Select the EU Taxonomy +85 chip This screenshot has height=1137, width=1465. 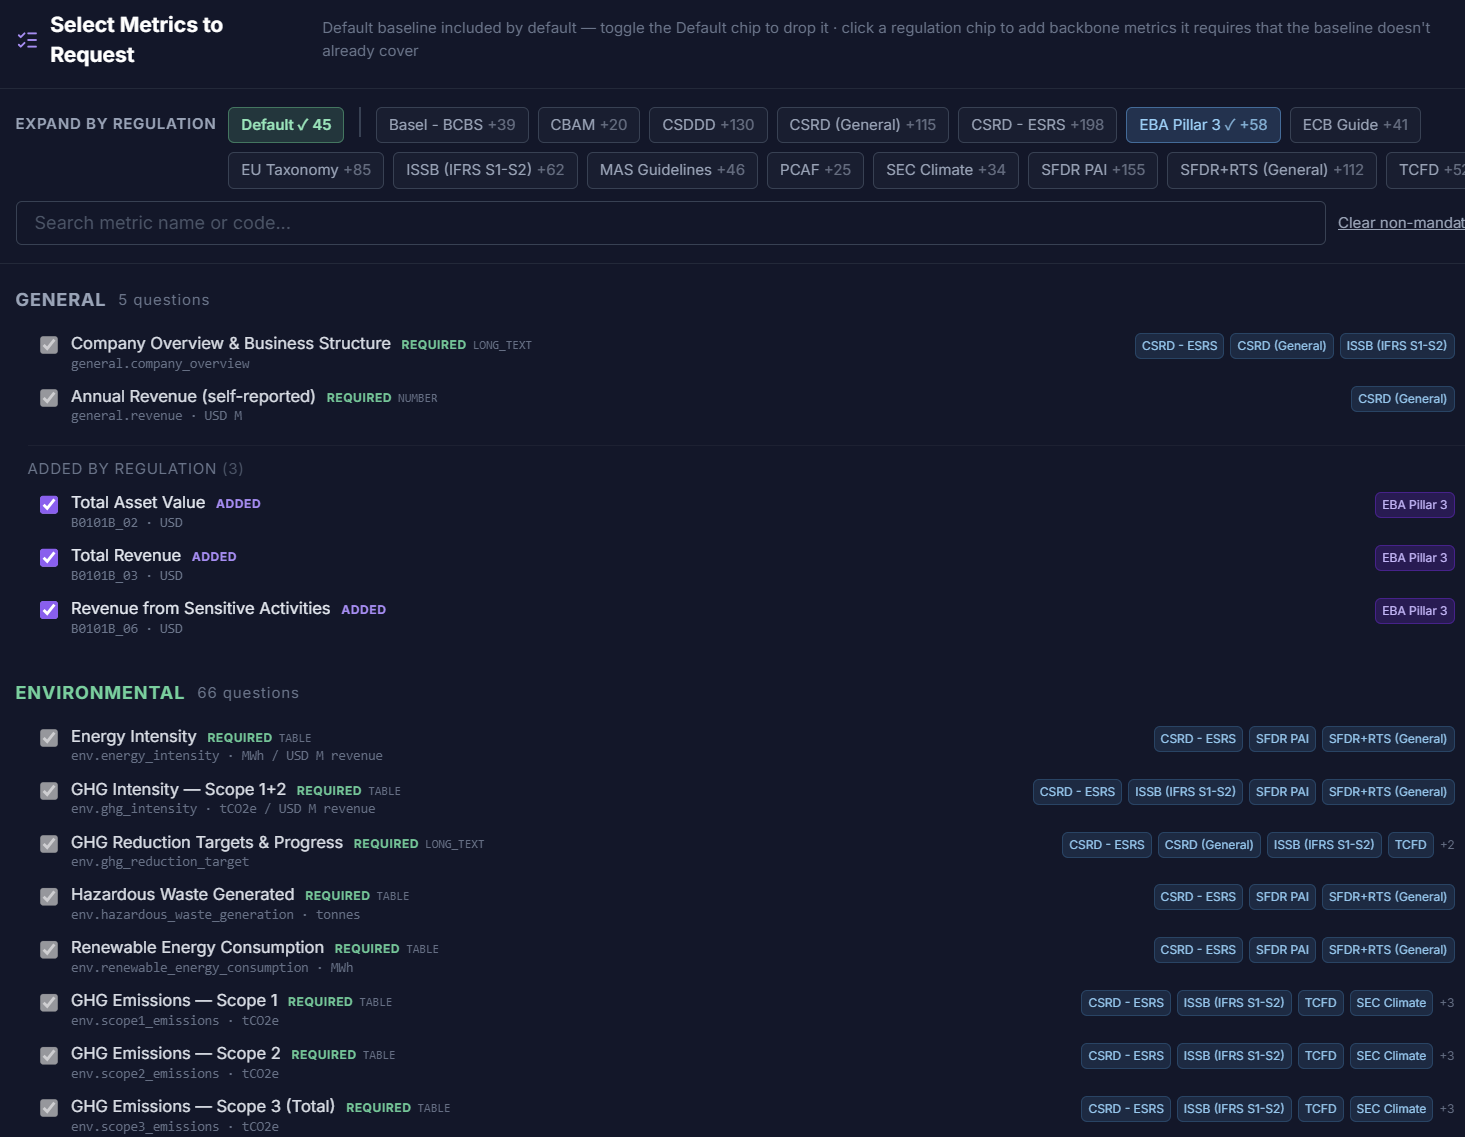click(306, 170)
